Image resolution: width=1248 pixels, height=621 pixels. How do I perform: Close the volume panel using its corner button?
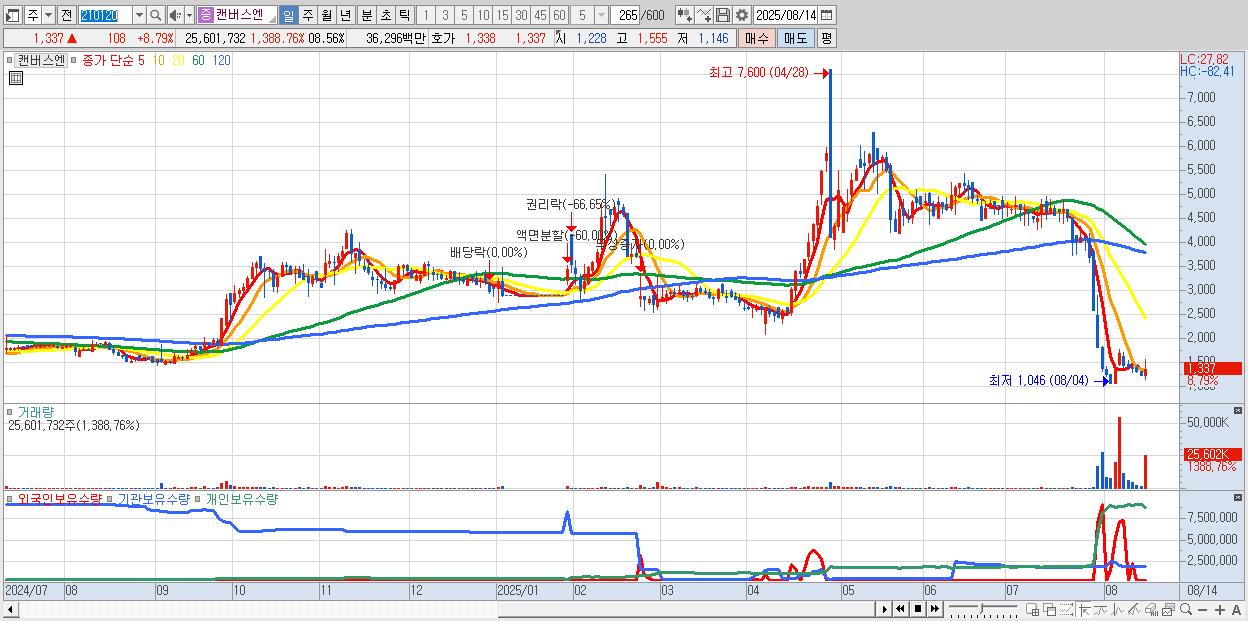pos(1239,411)
